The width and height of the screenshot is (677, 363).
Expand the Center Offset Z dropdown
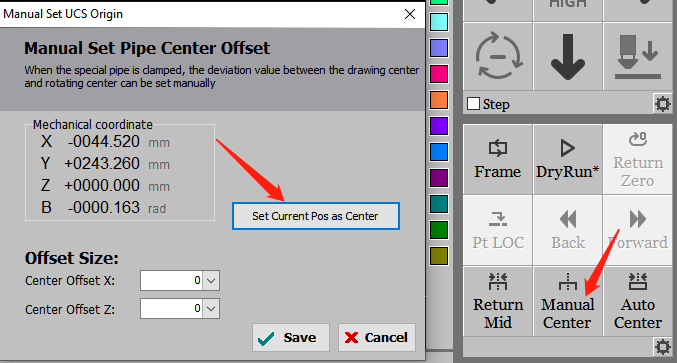tap(211, 309)
